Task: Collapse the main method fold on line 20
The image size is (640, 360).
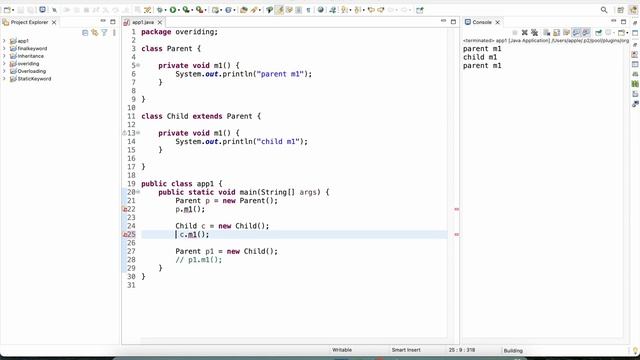Action: [x=138, y=192]
